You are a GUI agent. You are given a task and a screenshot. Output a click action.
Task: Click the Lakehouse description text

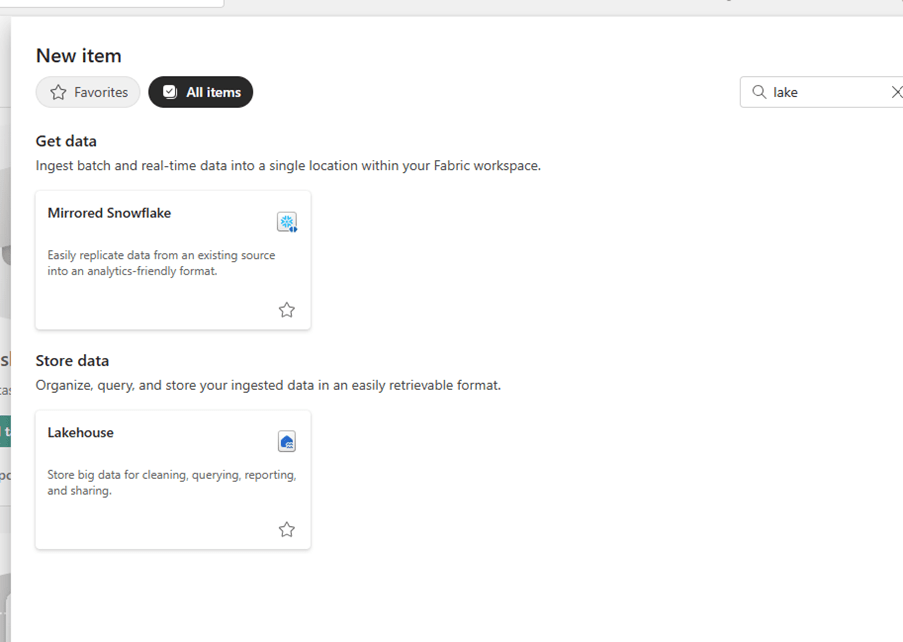pos(171,483)
